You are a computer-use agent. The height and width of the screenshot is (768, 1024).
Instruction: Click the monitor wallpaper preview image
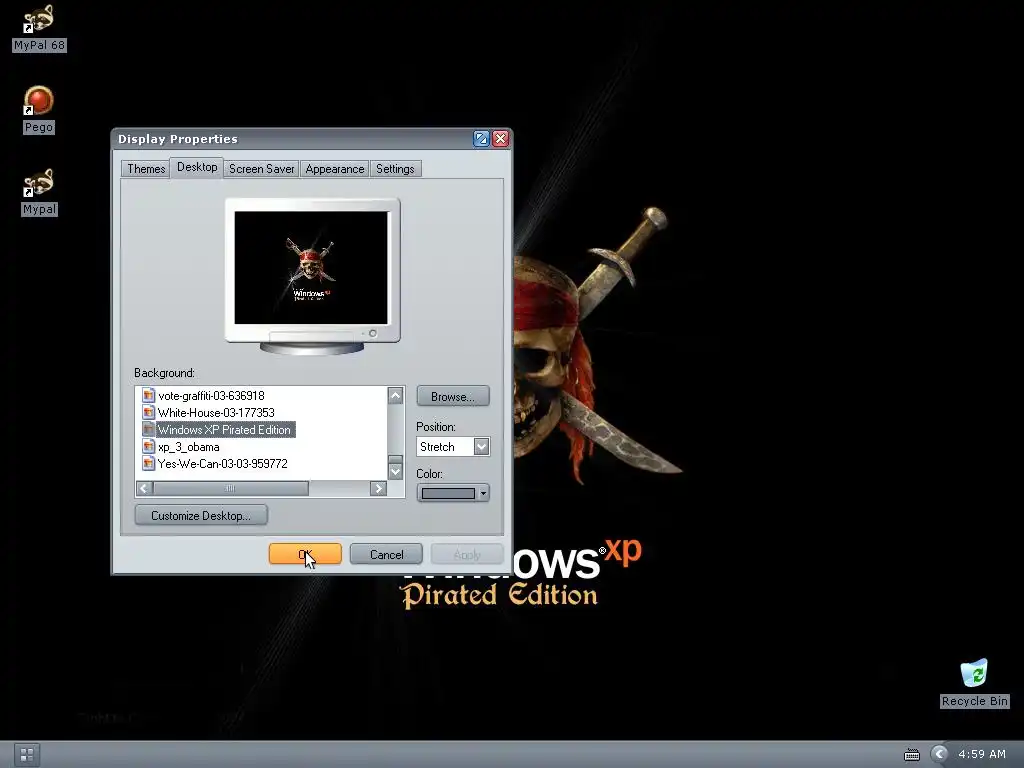[311, 268]
